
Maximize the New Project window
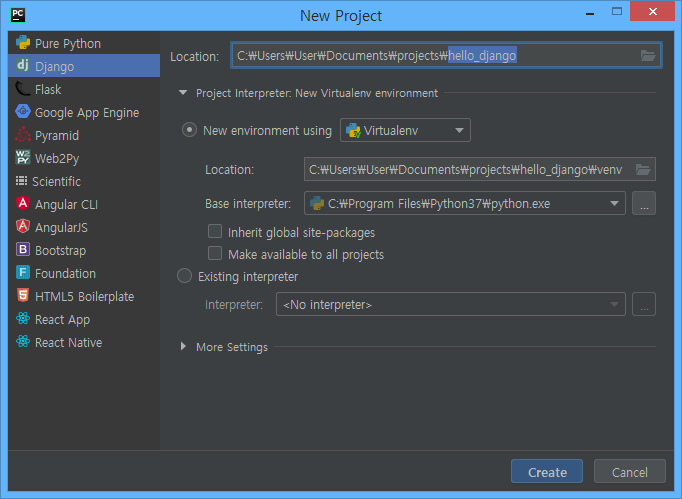(x=617, y=12)
